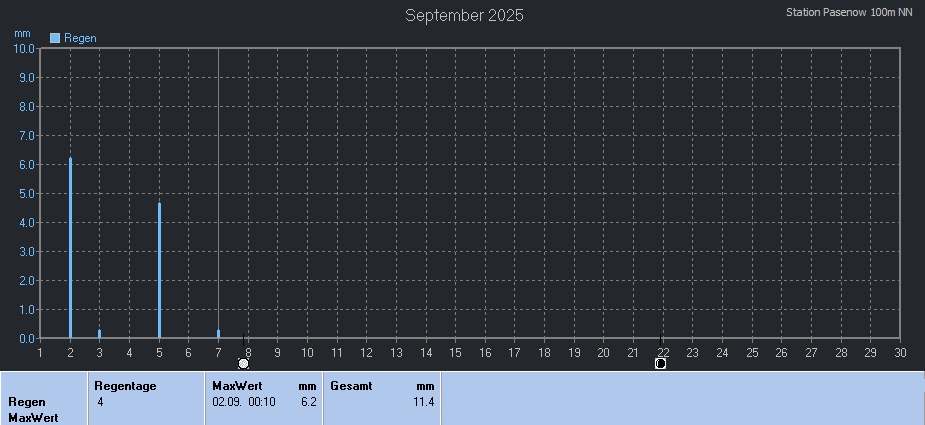
Task: Click day 15 on the x-axis
Action: coord(455,353)
